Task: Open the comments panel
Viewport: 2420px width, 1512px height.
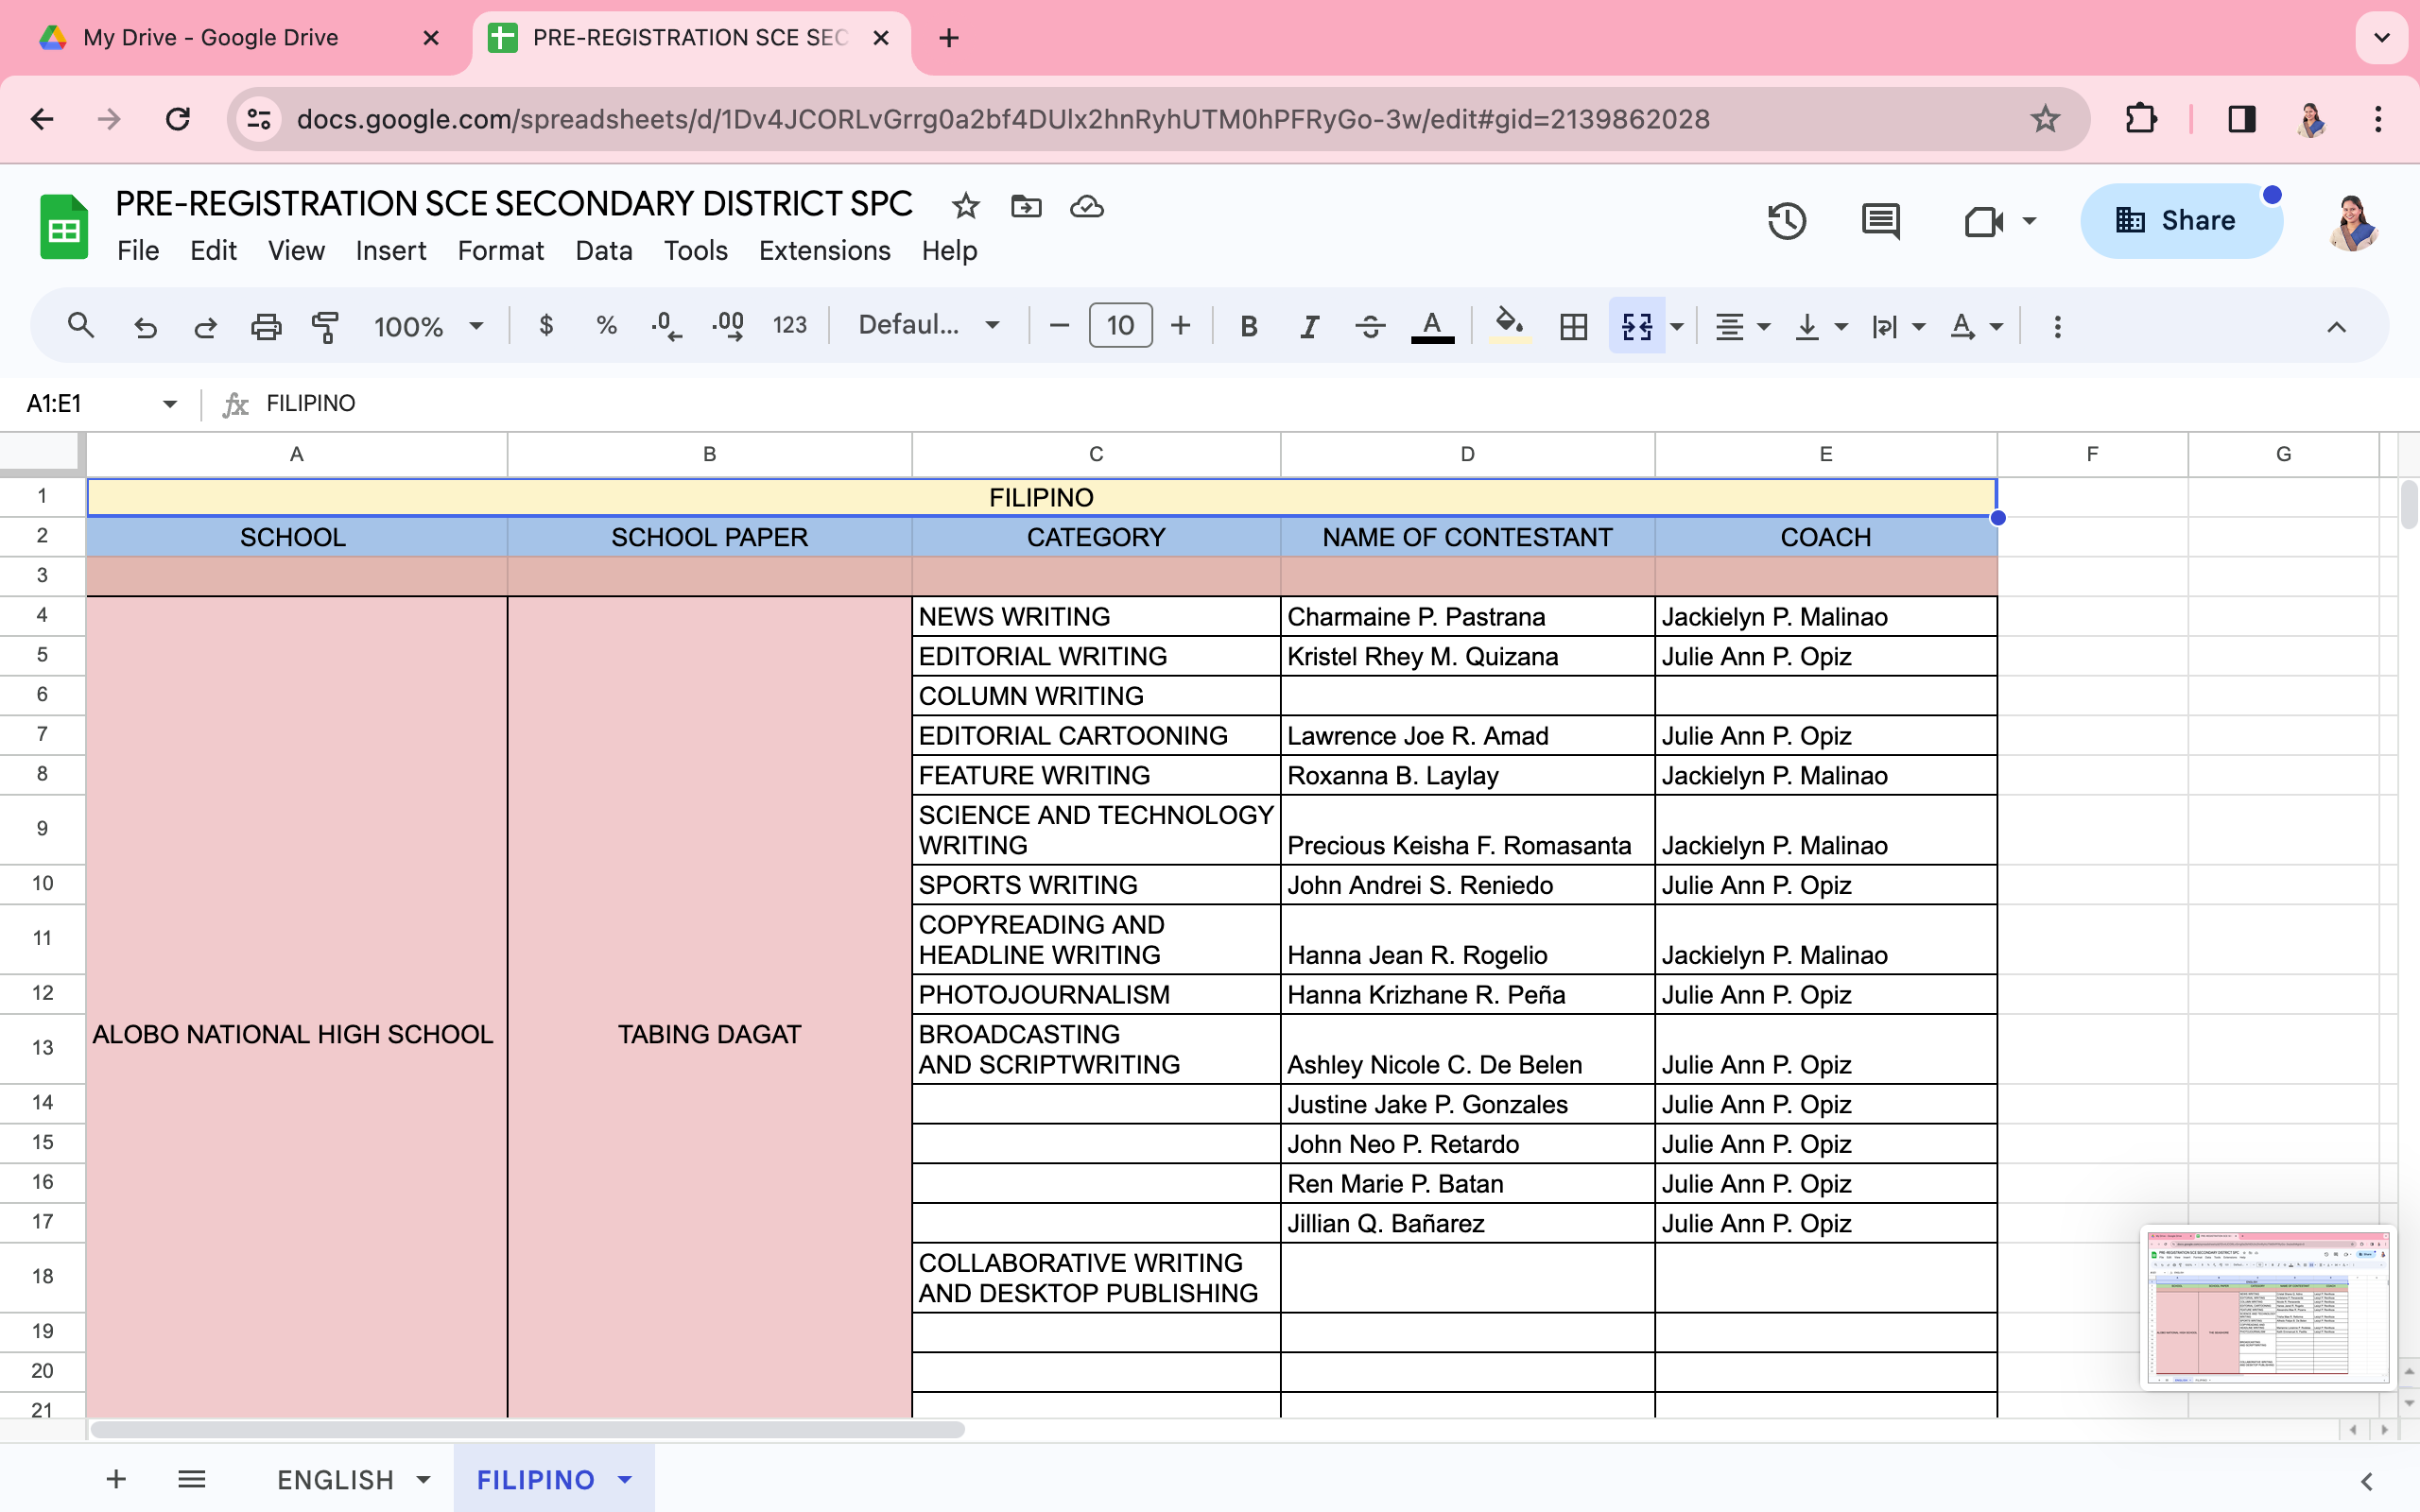Action: coord(1880,221)
